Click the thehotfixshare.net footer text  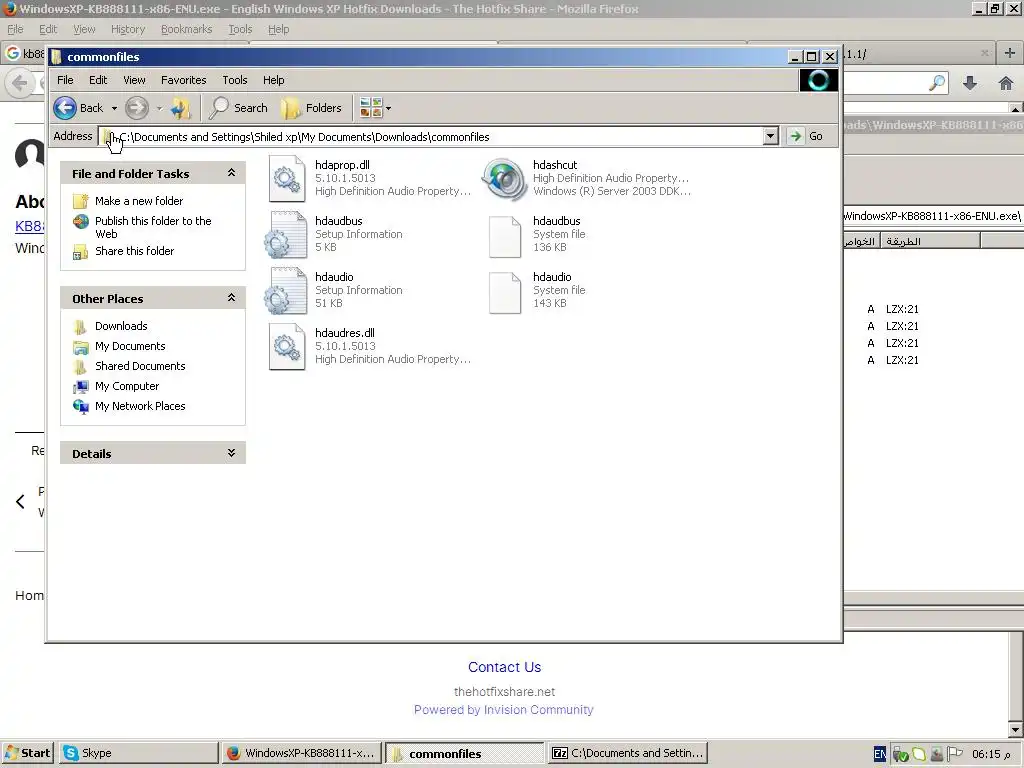tap(504, 692)
